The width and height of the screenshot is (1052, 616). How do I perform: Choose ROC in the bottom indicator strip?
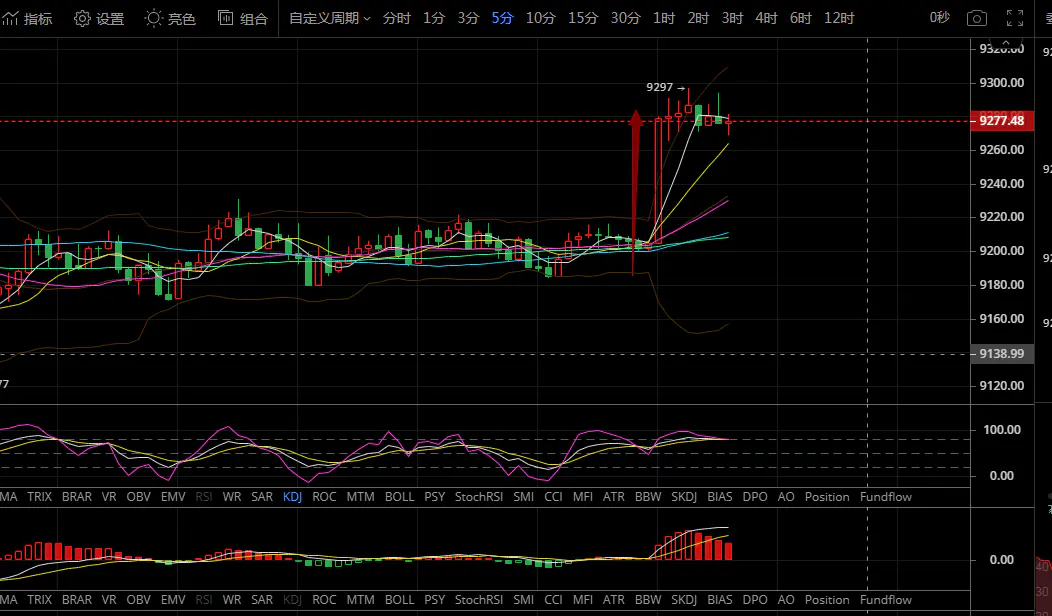point(324,600)
